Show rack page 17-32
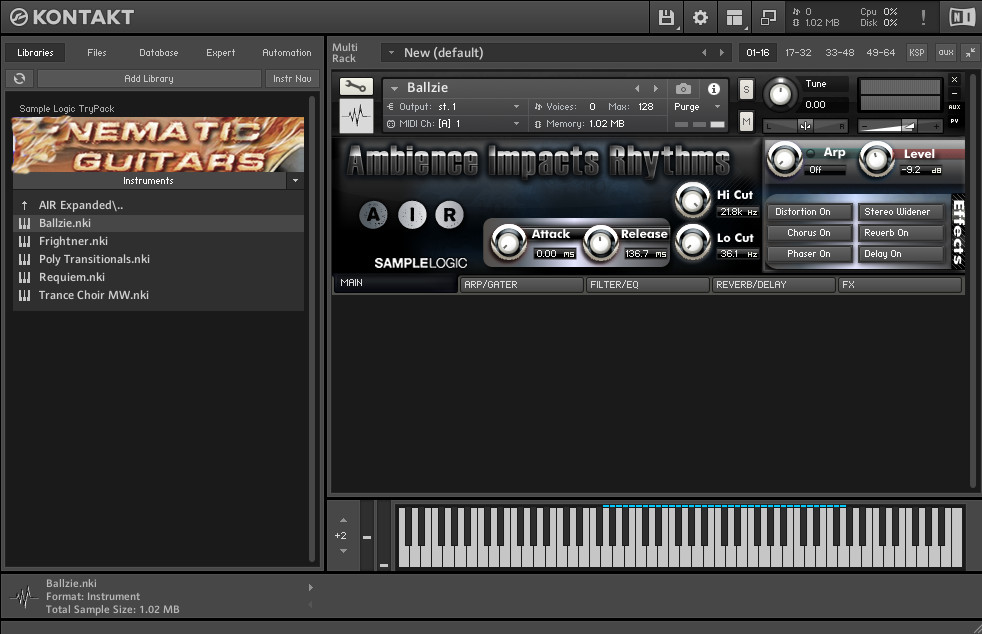 pyautogui.click(x=799, y=53)
